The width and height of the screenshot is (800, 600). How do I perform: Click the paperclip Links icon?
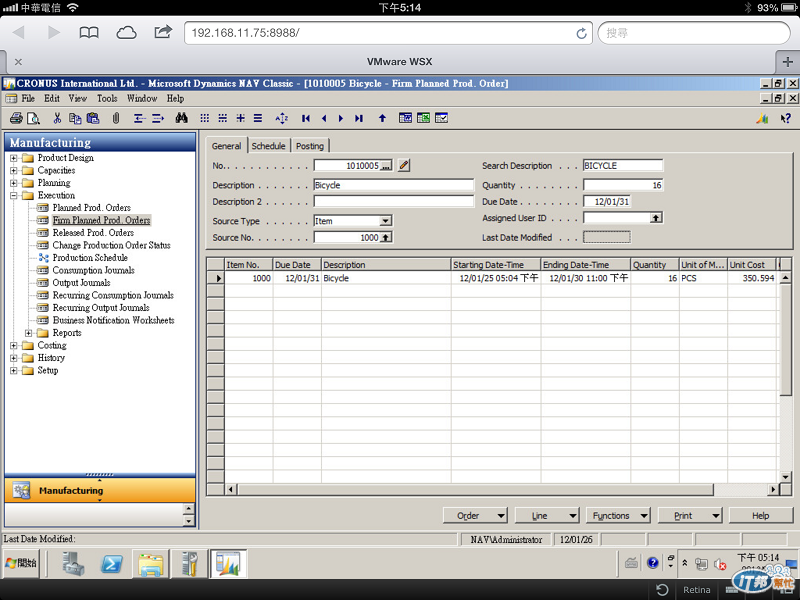(116, 118)
